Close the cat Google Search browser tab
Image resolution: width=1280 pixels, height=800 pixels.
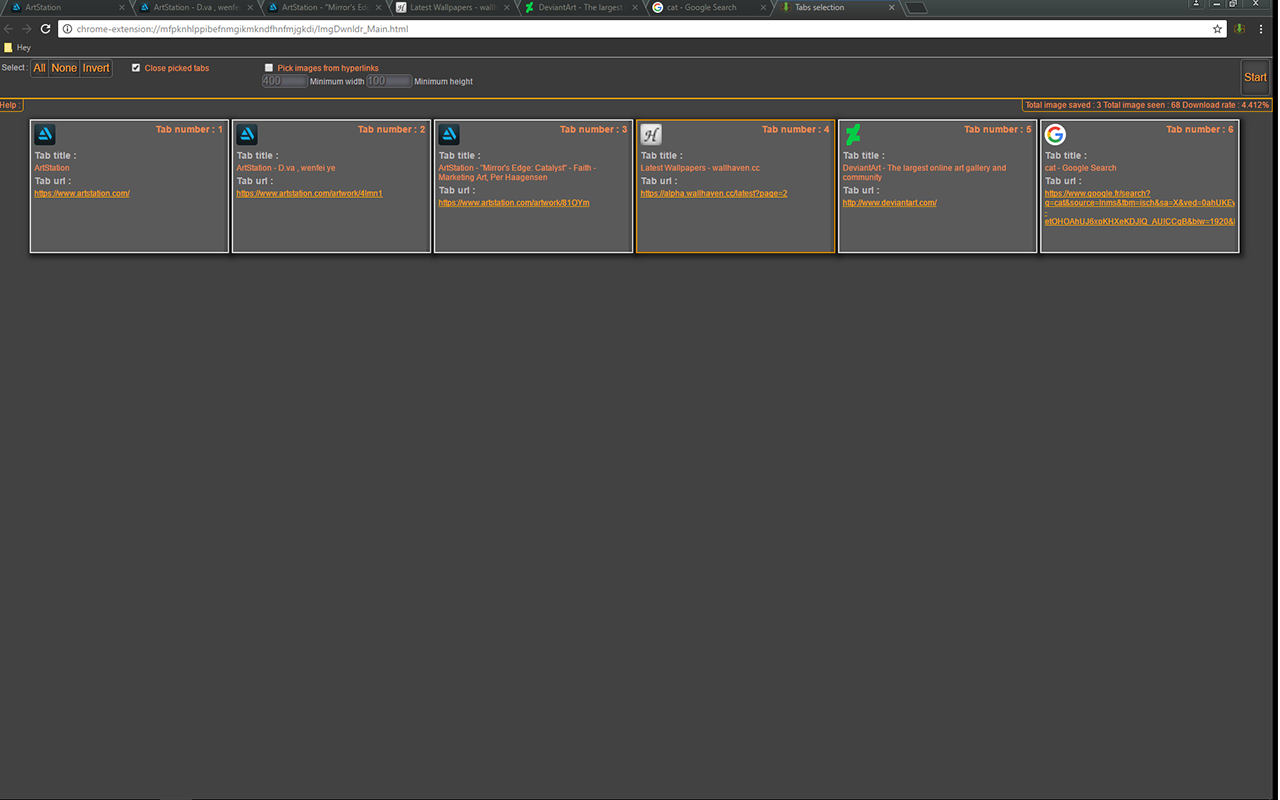coord(763,7)
